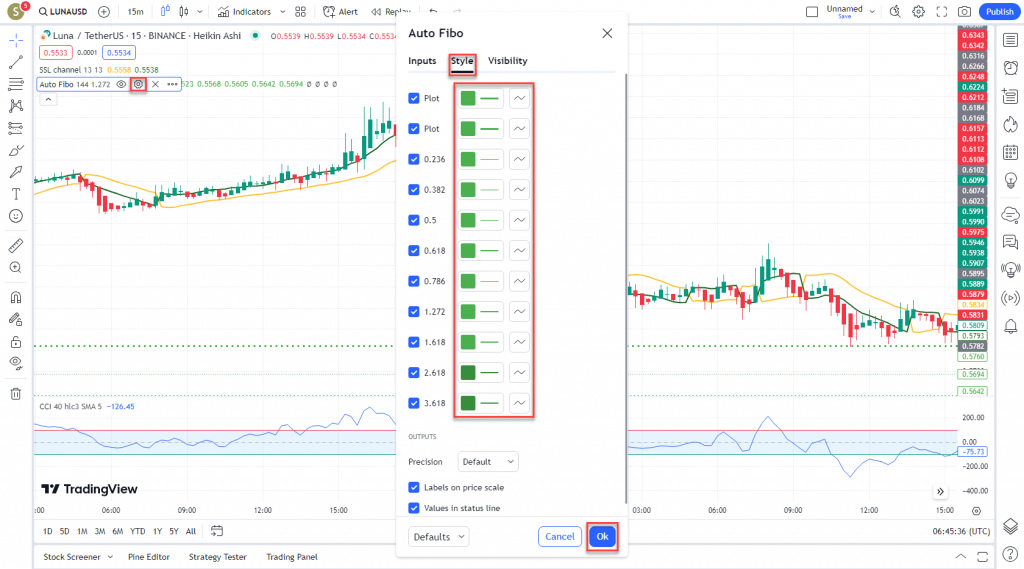Screen dimensions: 1024x569
Task: Create an Alert
Action: coord(340,12)
